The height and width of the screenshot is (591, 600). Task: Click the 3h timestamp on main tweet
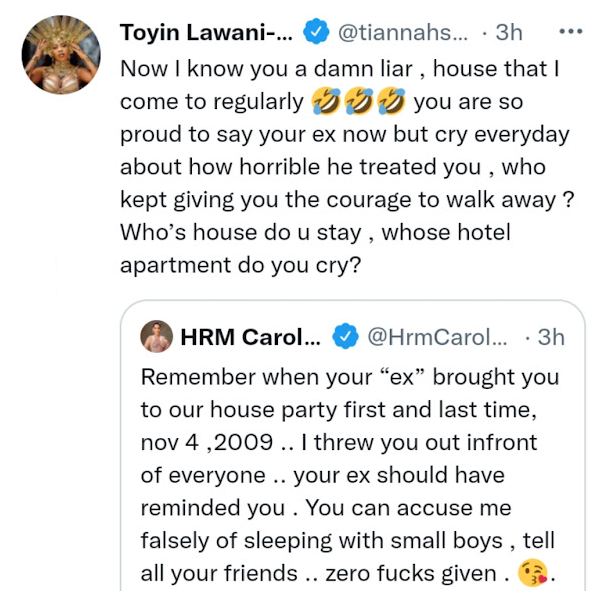[x=509, y=33]
